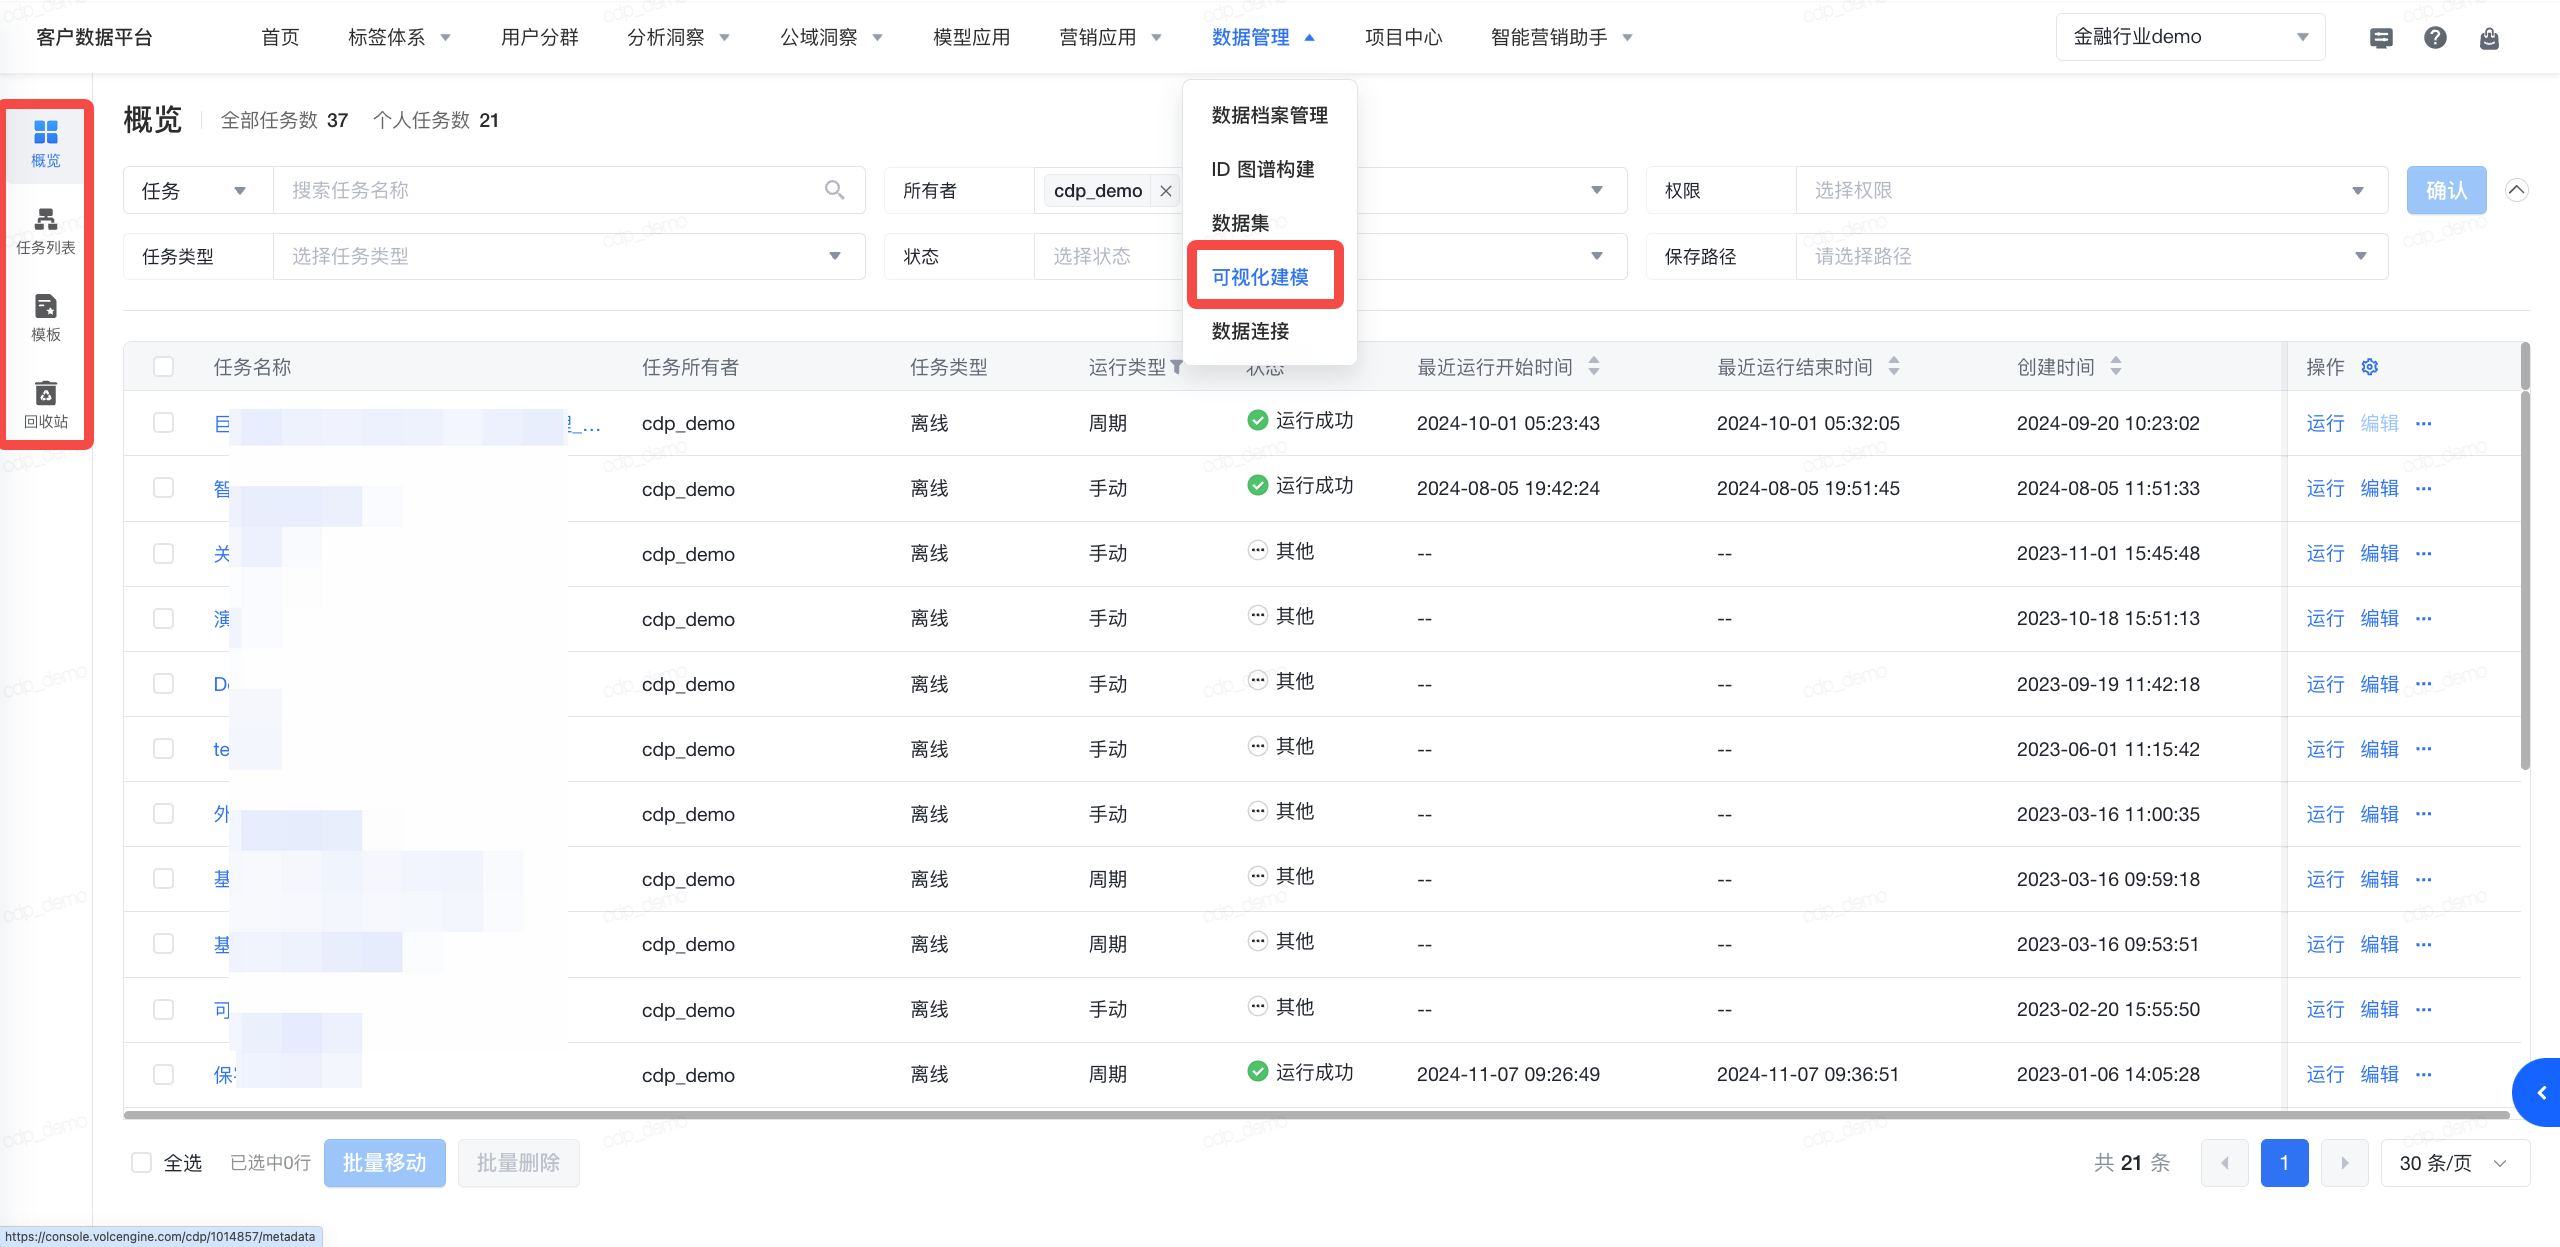The image size is (2560, 1247).
Task: Click the 批量删除 button
Action: pos(518,1163)
